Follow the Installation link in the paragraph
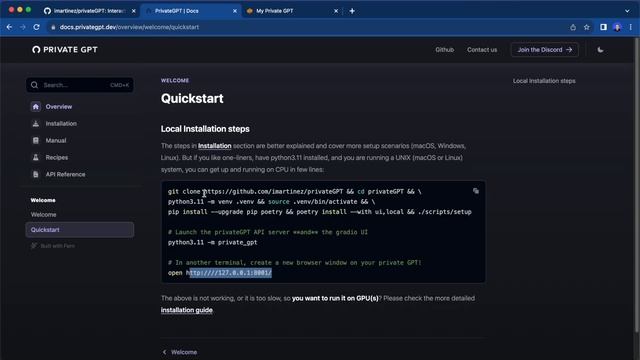This screenshot has height=360, width=640. point(214,146)
